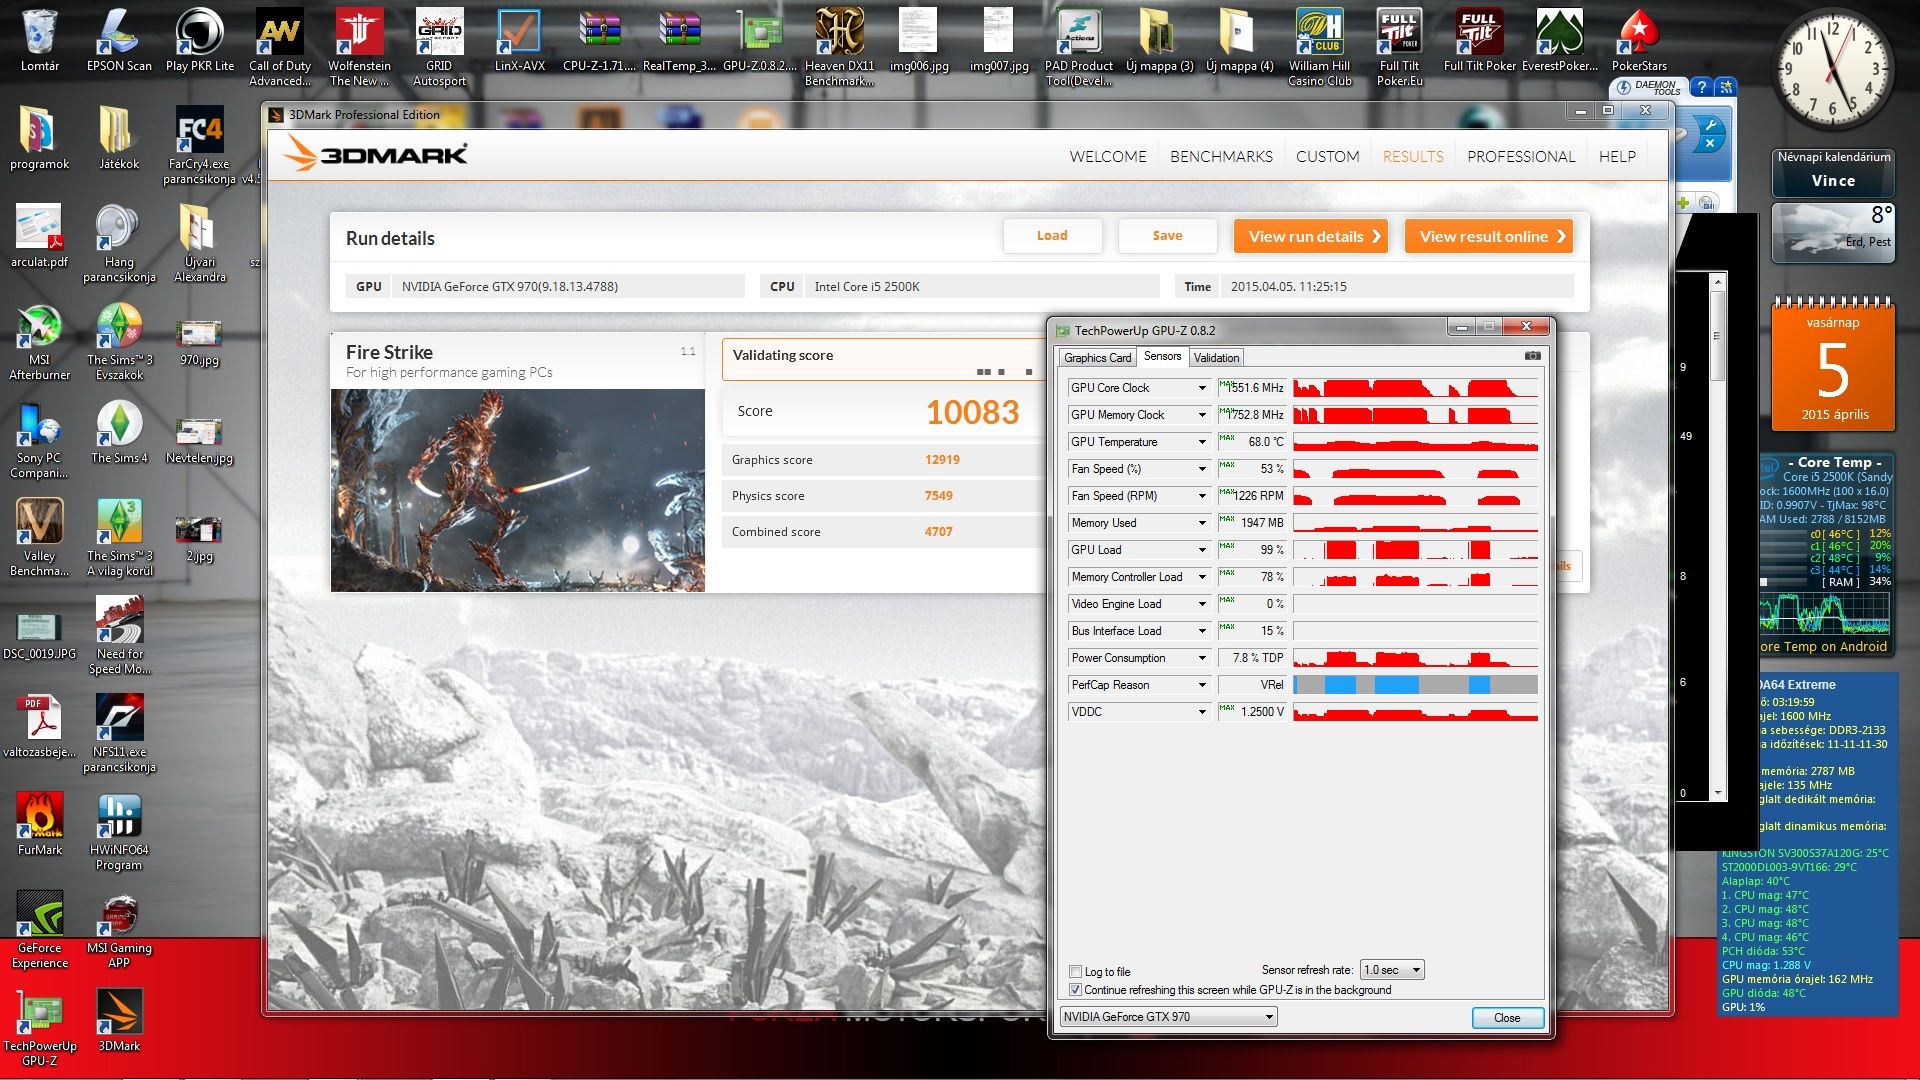Click the Save button in Run details
The height and width of the screenshot is (1080, 1920).
click(1167, 236)
